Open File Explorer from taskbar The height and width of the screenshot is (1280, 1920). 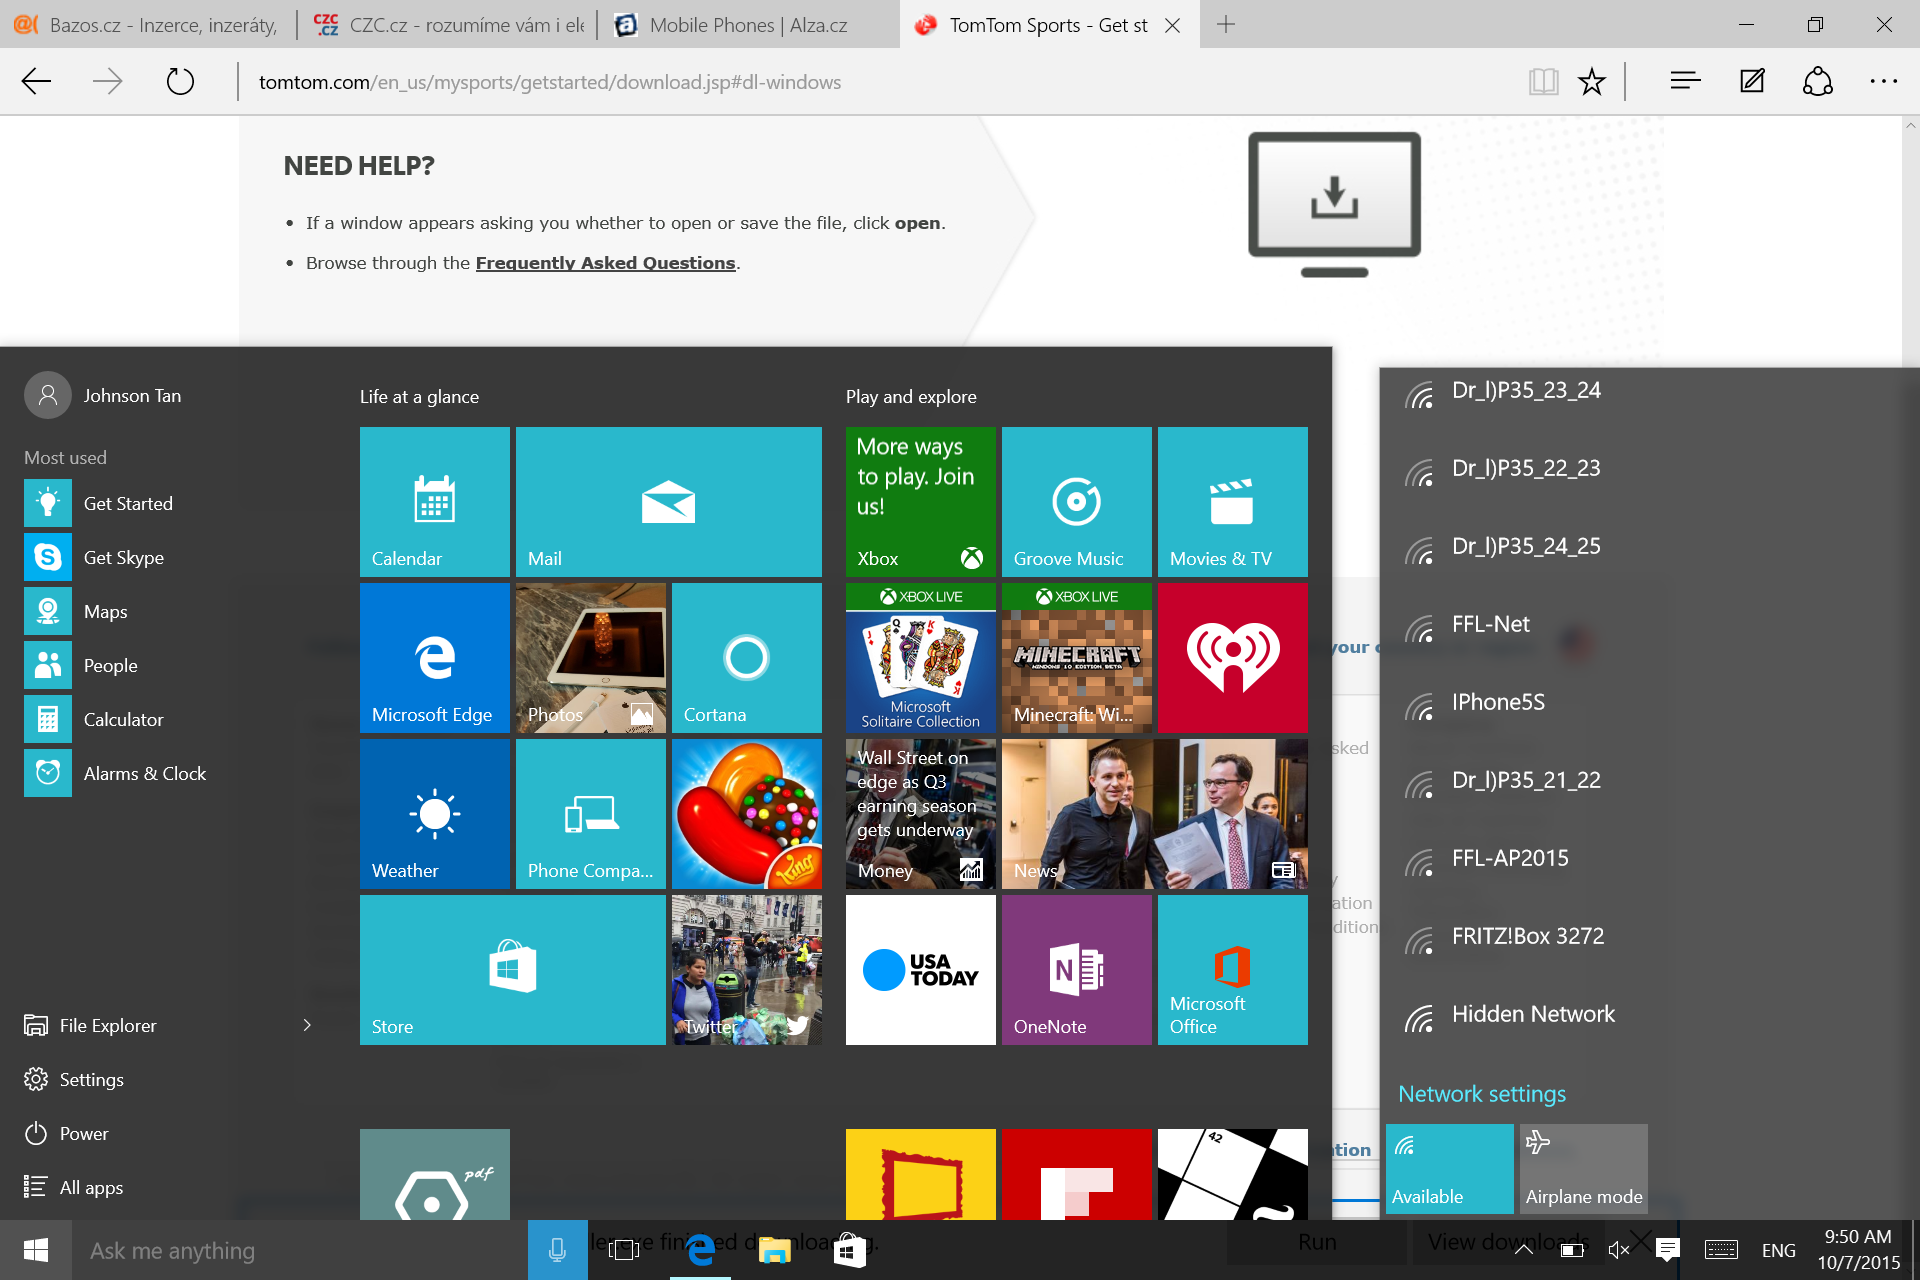[x=774, y=1250]
